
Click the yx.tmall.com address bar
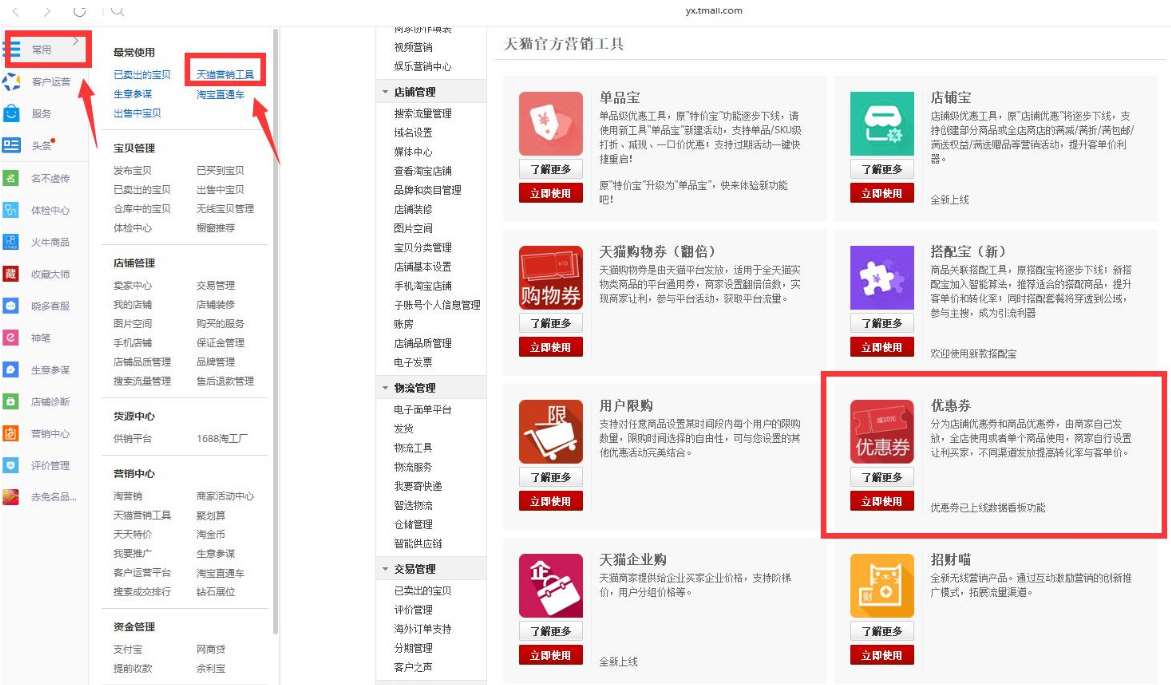coord(714,10)
